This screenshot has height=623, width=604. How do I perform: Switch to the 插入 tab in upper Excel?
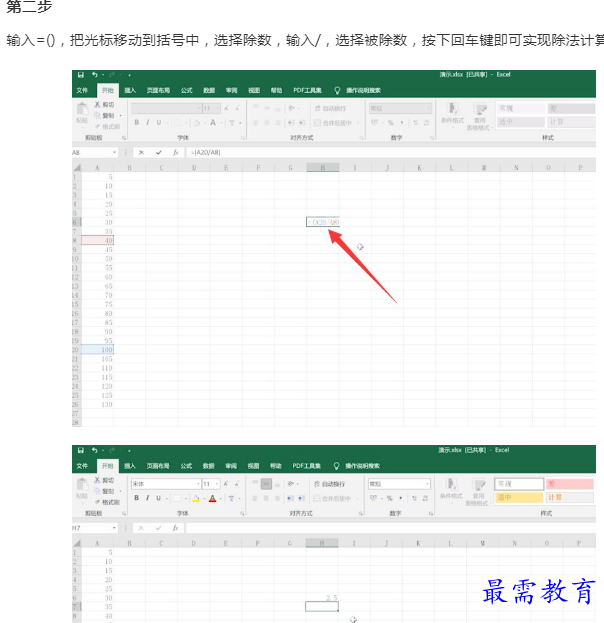130,89
